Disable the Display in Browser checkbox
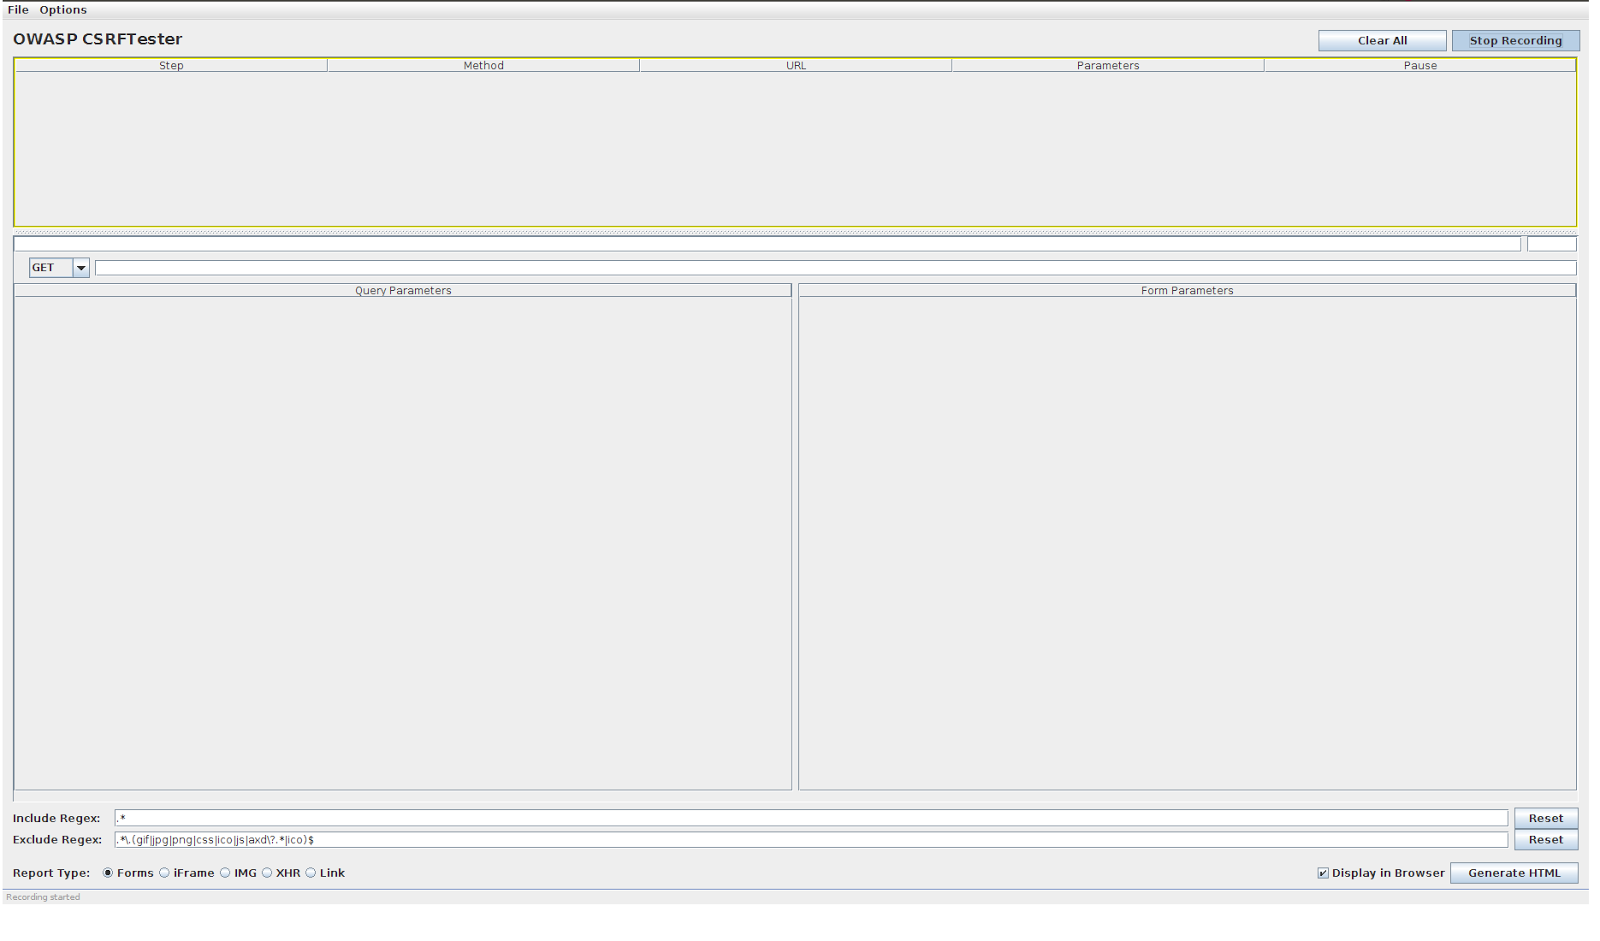 [1322, 872]
